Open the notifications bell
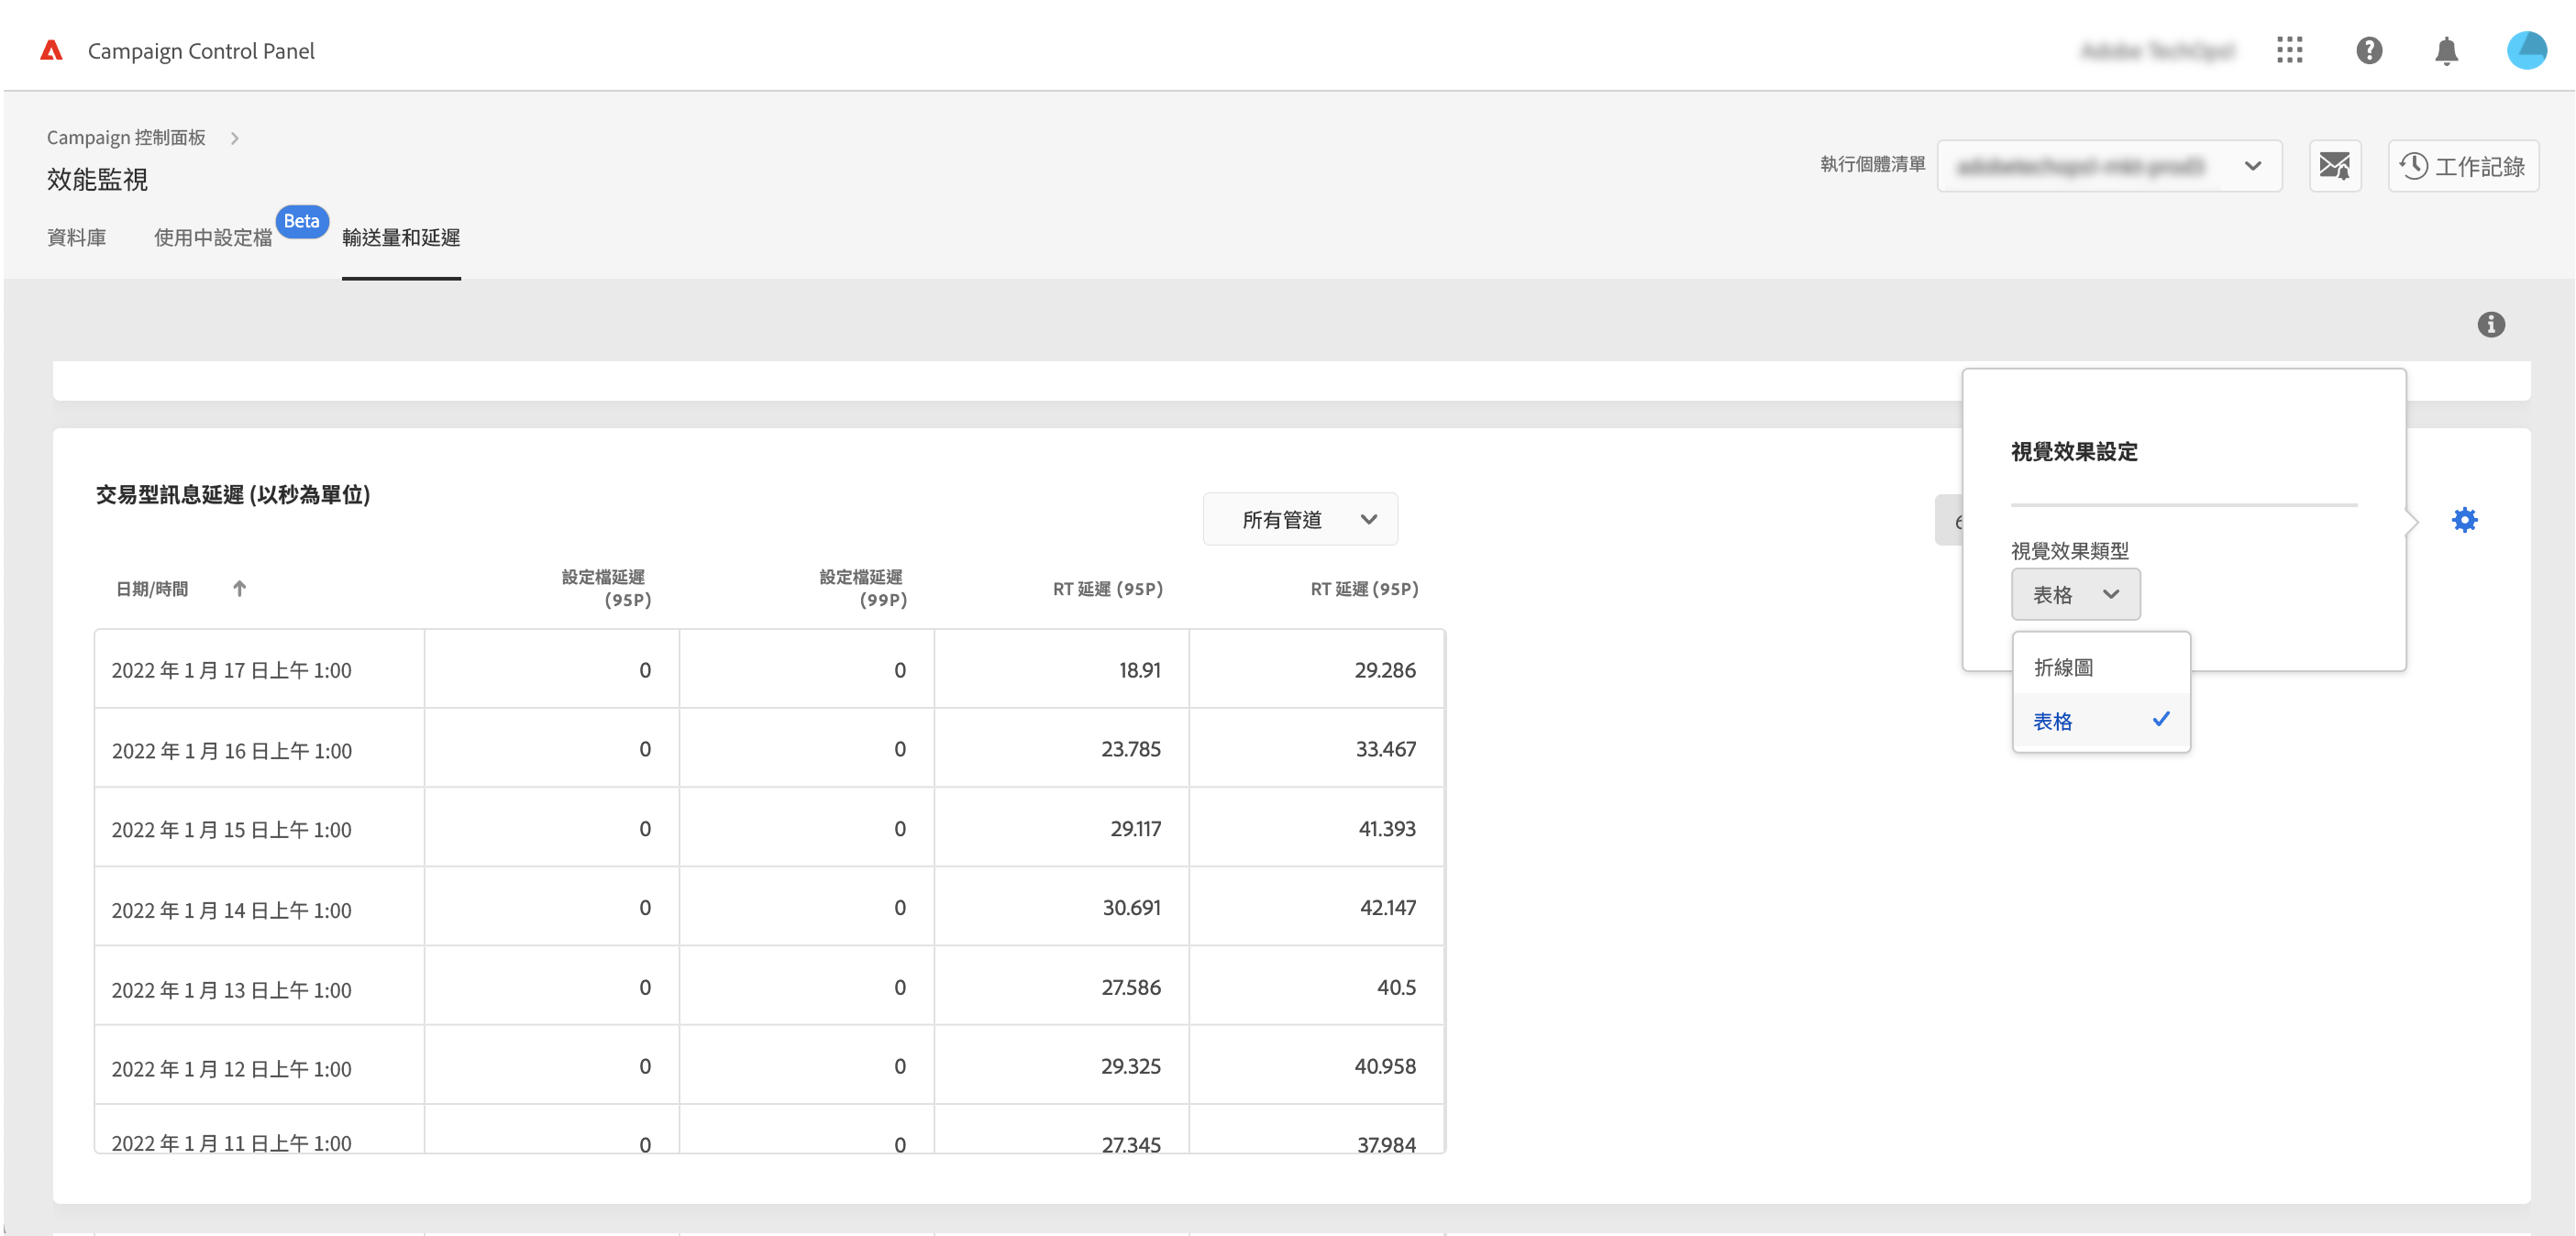This screenshot has height=1236, width=2576. 2446,50
